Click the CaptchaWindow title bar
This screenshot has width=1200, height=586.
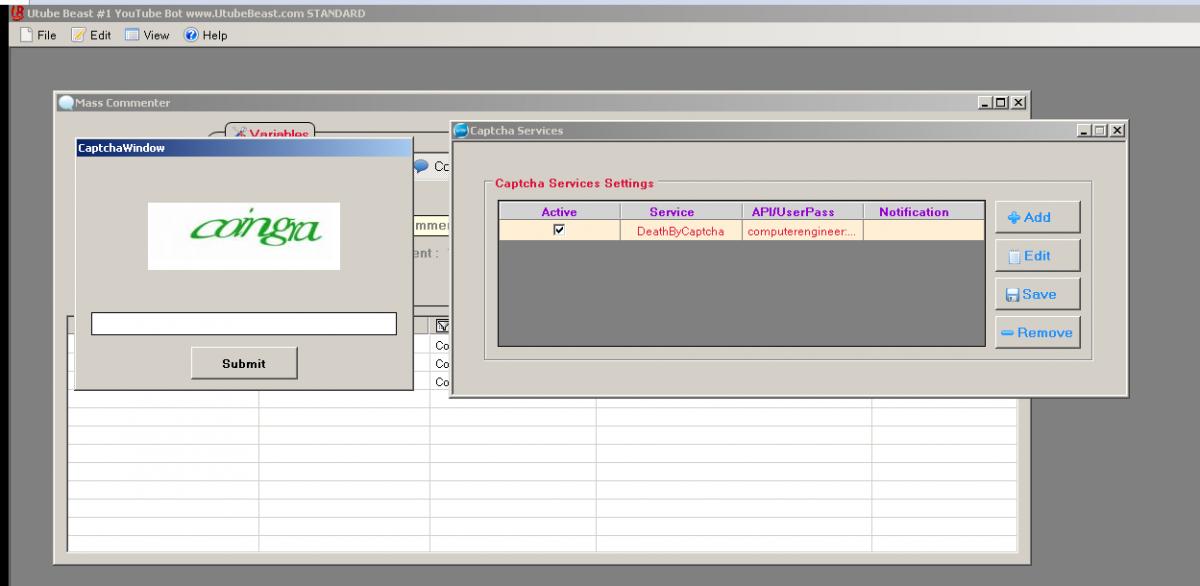tap(244, 148)
